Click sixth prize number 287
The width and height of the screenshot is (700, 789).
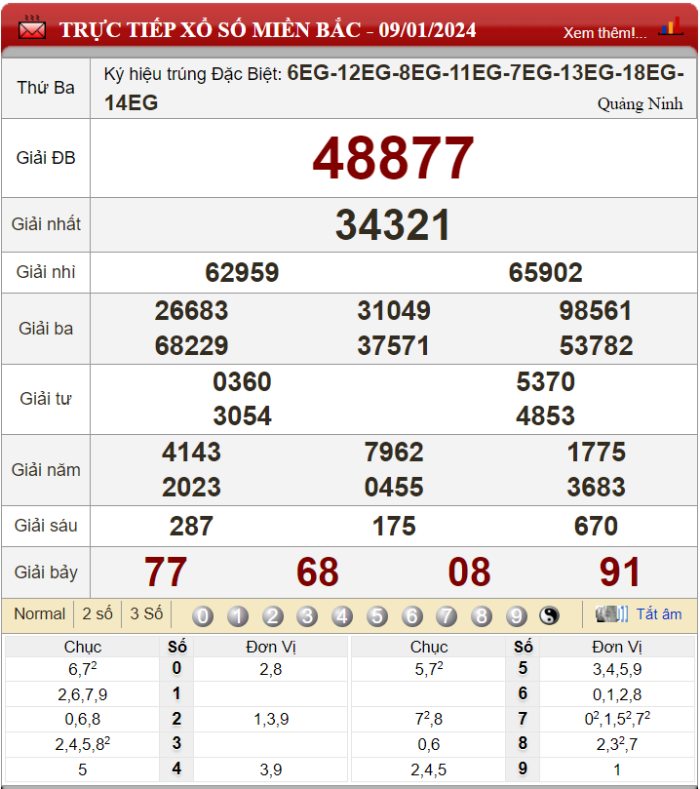pos(191,526)
